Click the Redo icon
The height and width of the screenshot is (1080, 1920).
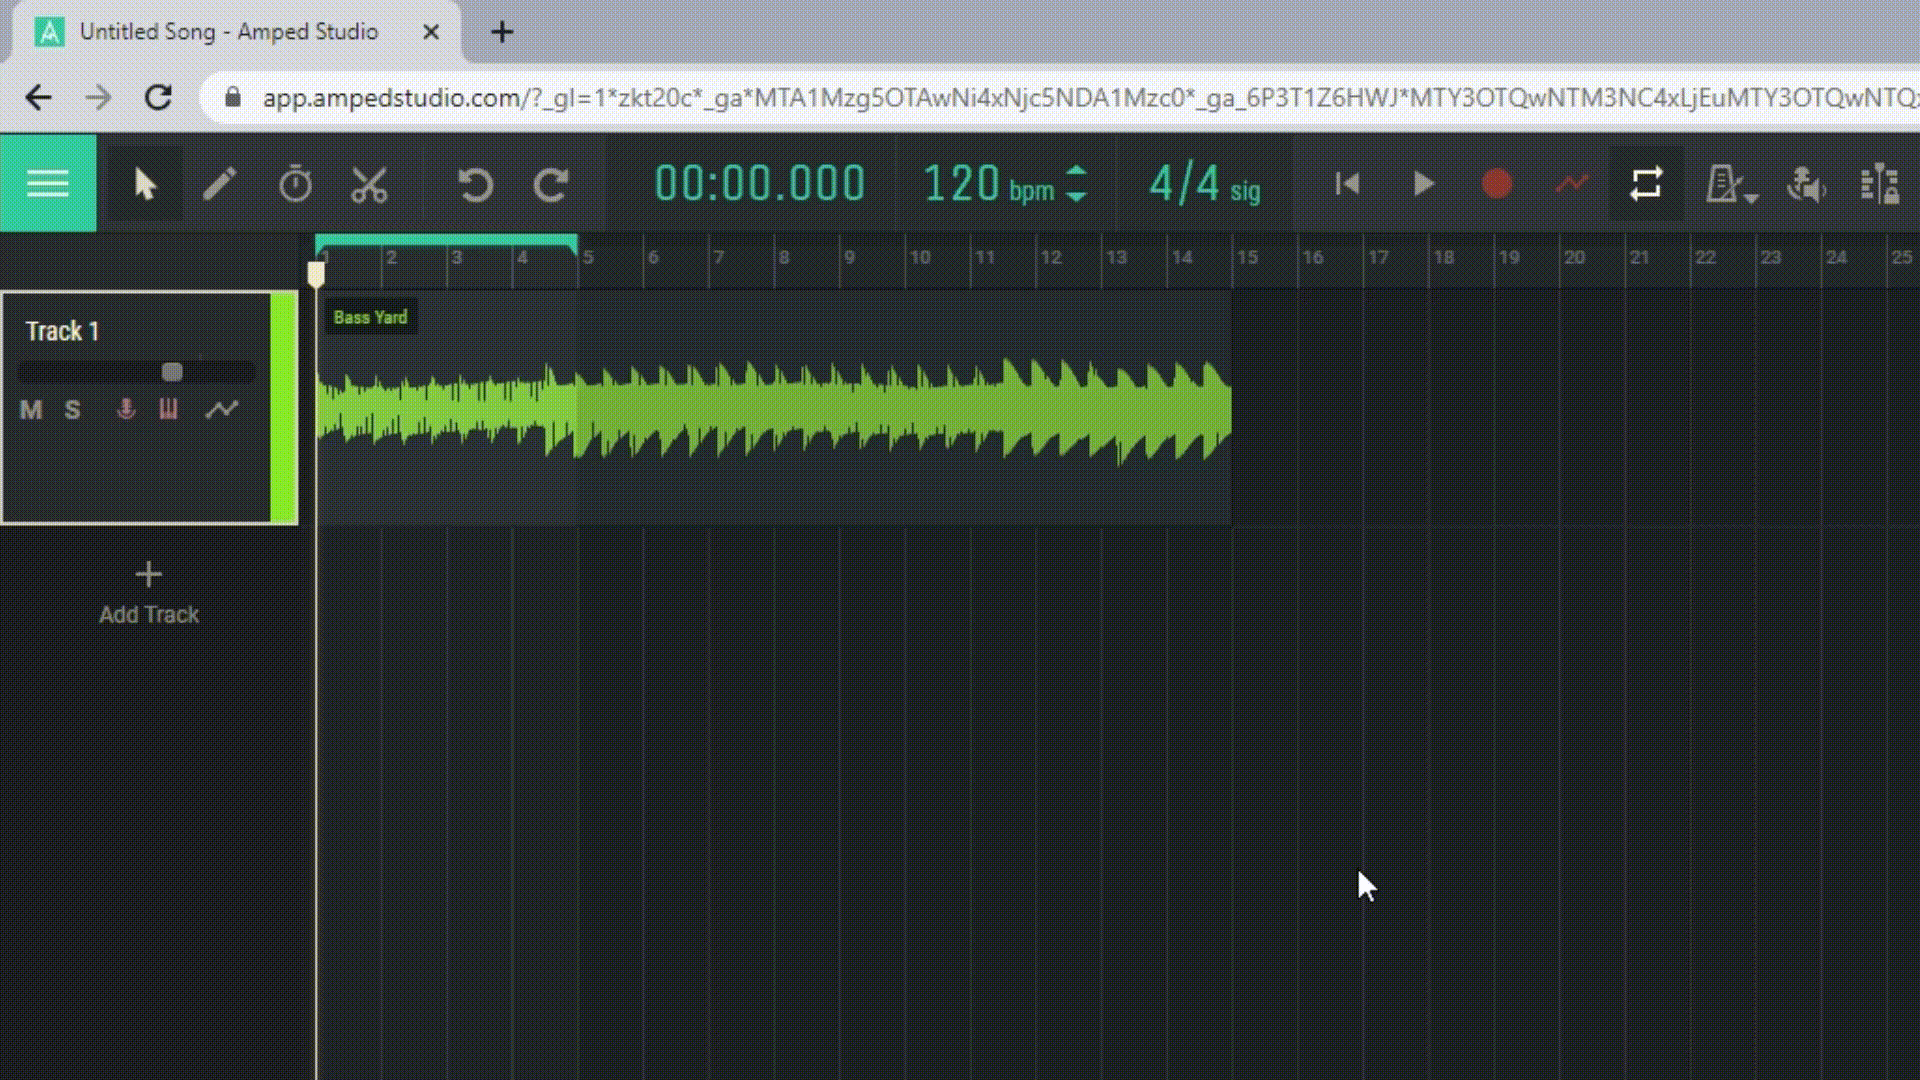click(551, 183)
